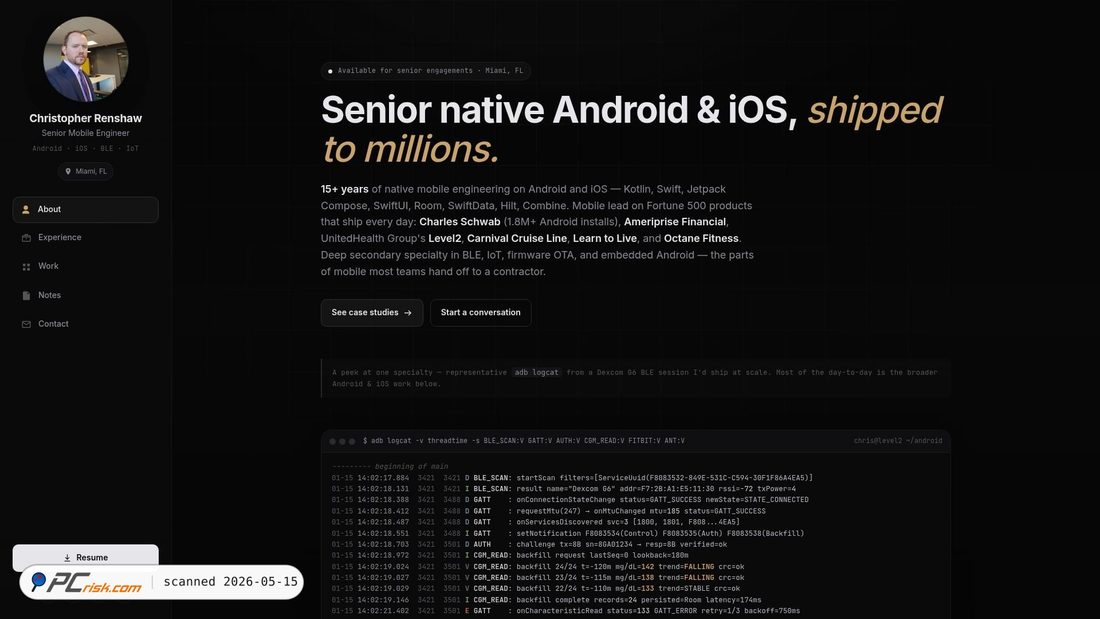
Task: Click the arrow in See case studies
Action: tap(408, 313)
